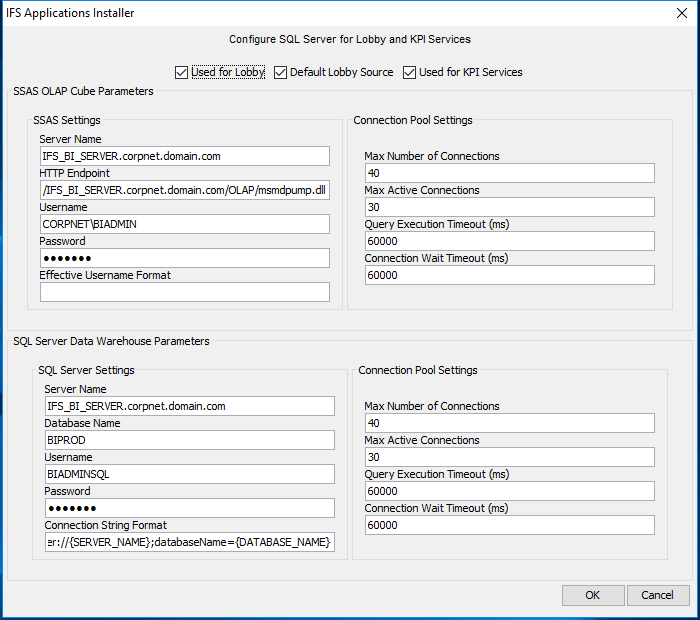
Task: Click the Database Name label
Action: pos(82,423)
